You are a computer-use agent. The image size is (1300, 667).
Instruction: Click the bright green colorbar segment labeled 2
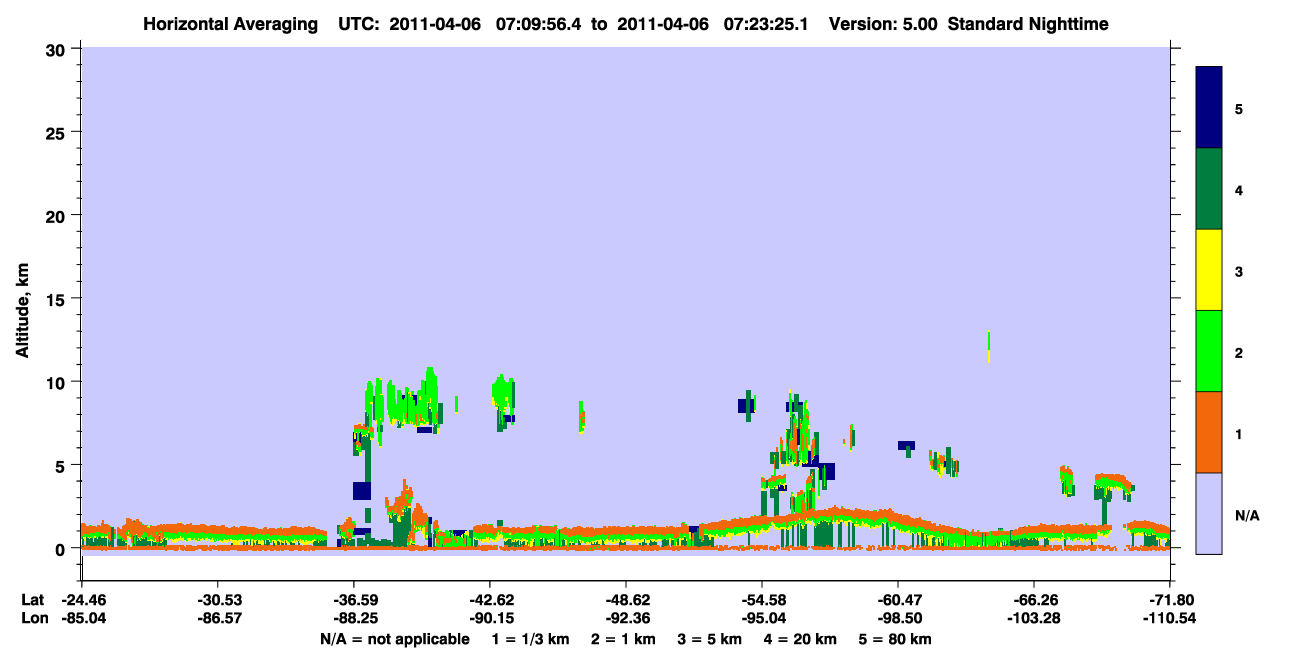(1209, 351)
